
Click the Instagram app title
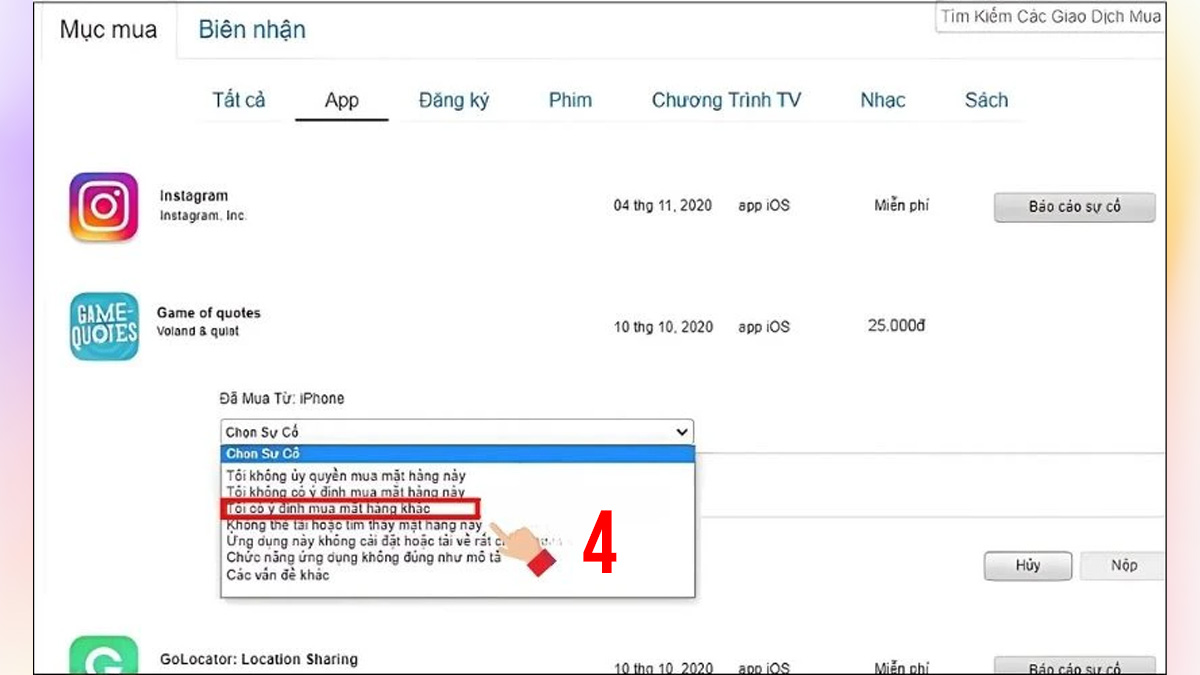194,196
